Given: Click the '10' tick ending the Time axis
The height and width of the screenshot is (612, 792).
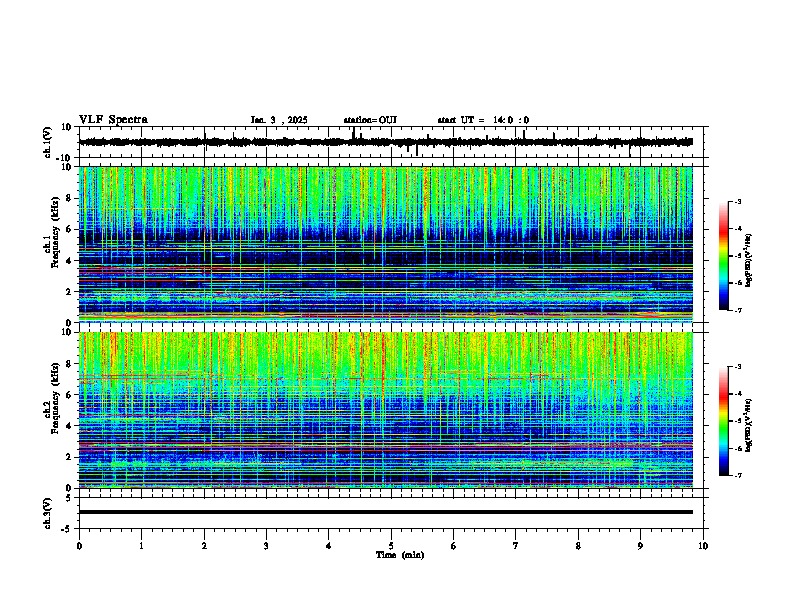Looking at the screenshot, I should pos(703,546).
